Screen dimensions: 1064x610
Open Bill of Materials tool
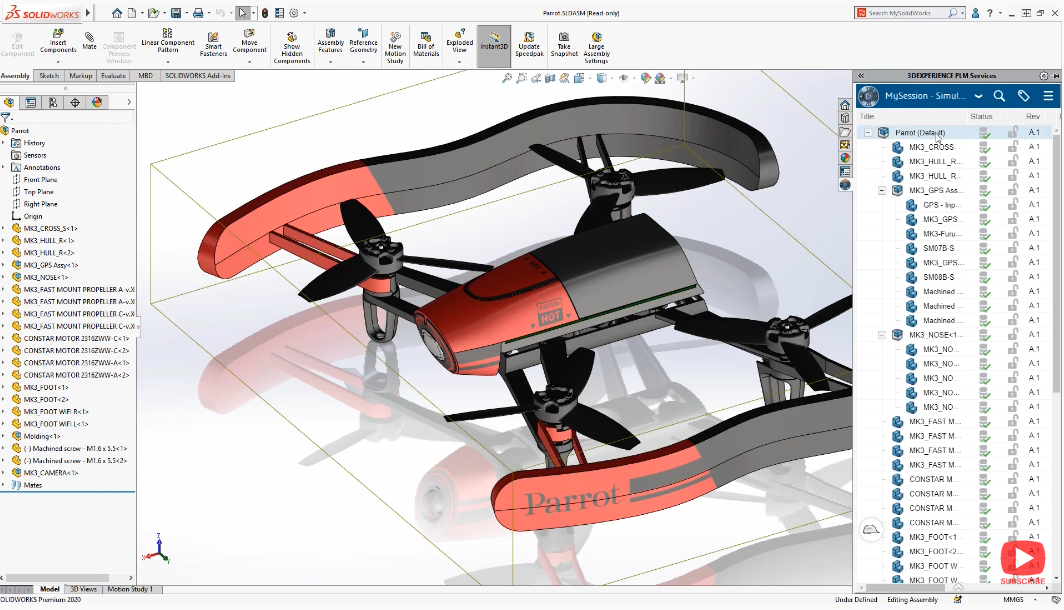[x=426, y=44]
